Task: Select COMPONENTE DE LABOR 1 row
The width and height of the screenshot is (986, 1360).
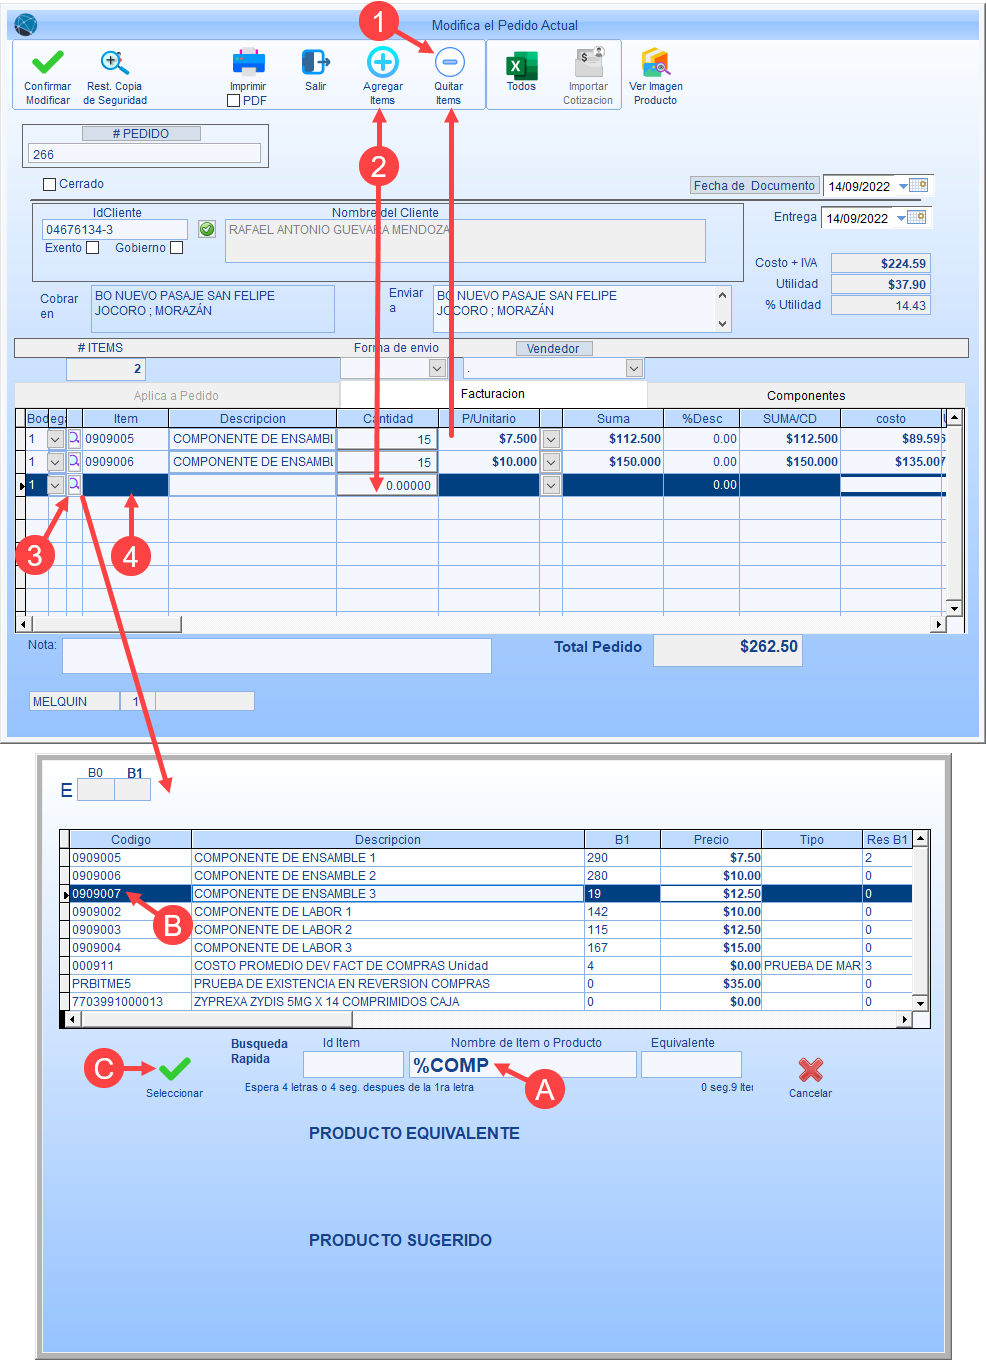Action: click(x=491, y=912)
